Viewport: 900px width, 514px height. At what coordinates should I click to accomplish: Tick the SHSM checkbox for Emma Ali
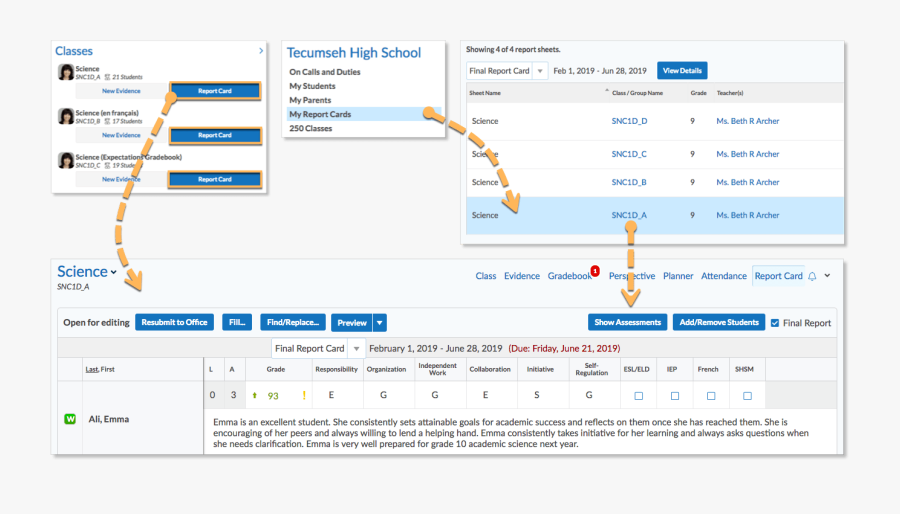click(x=747, y=396)
